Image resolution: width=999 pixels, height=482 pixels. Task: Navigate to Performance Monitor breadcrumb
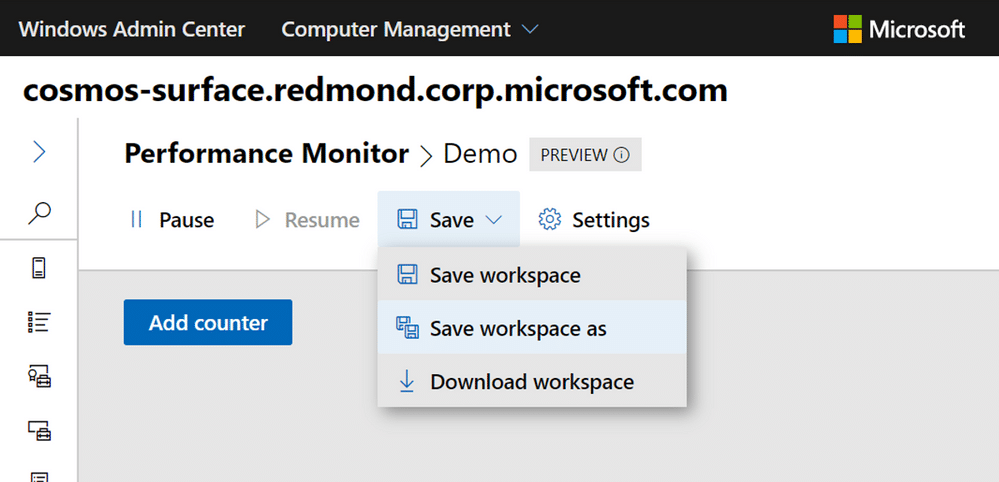point(266,154)
